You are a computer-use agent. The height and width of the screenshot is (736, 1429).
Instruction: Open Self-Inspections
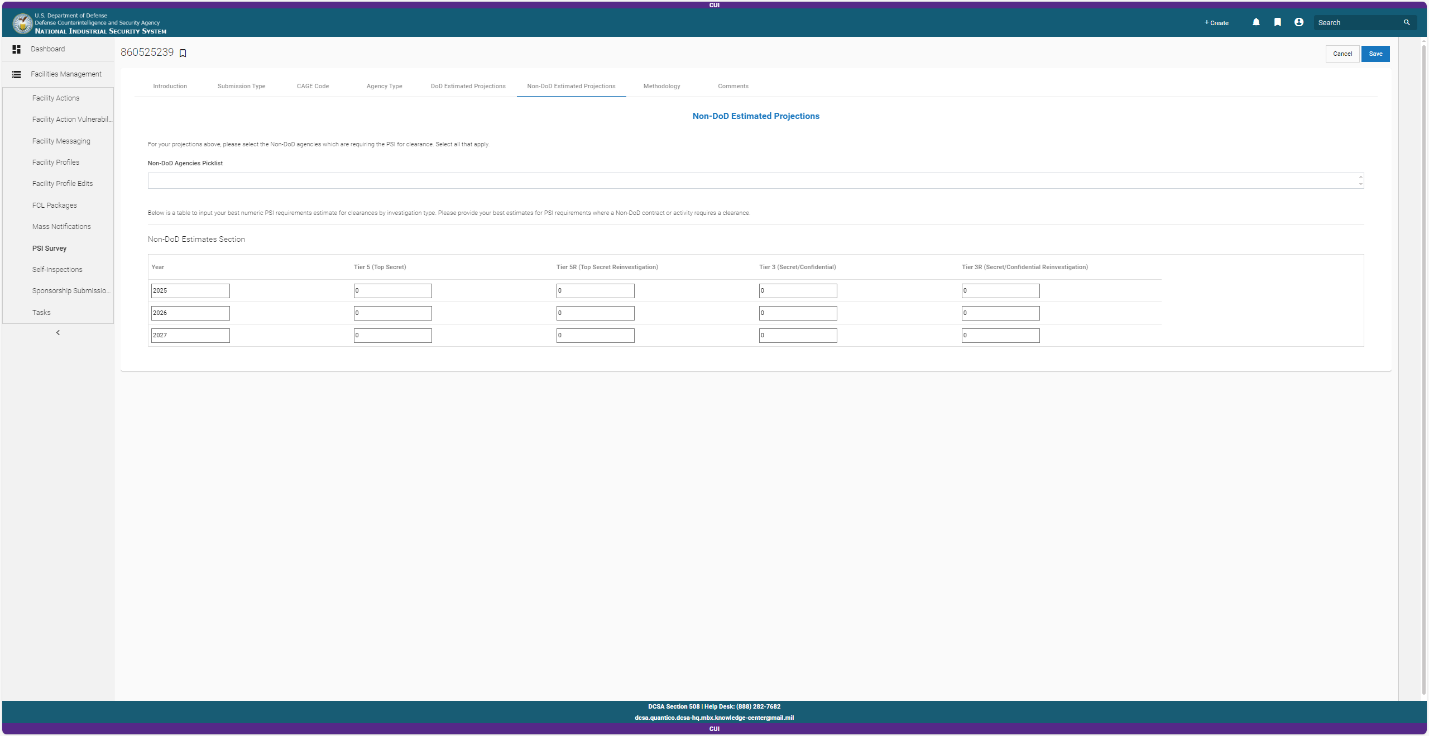(58, 270)
